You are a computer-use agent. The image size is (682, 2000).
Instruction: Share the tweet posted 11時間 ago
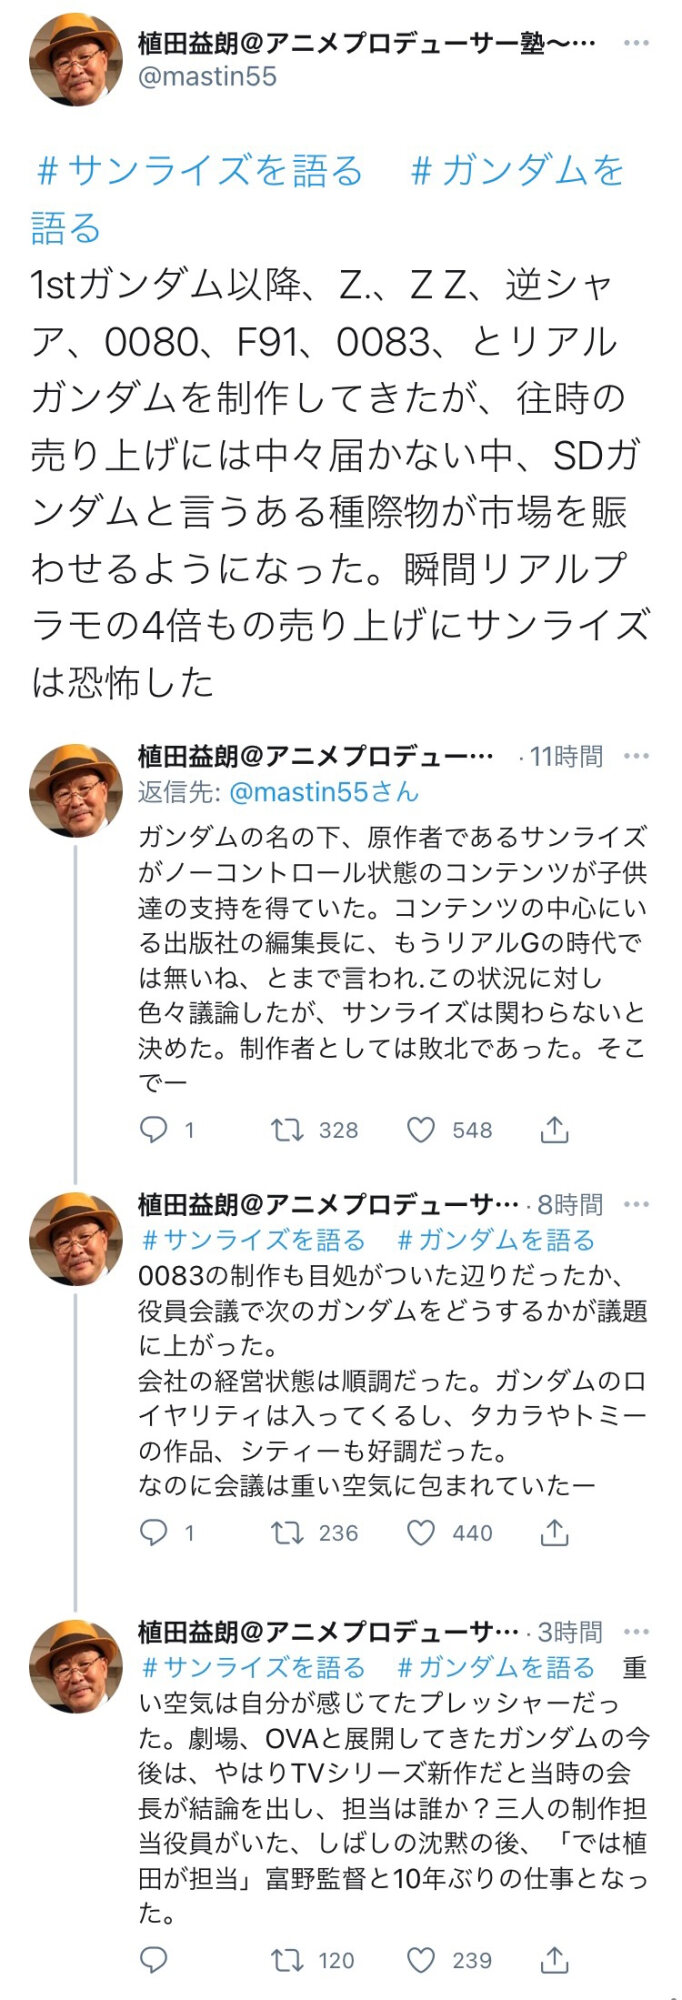coord(554,1129)
